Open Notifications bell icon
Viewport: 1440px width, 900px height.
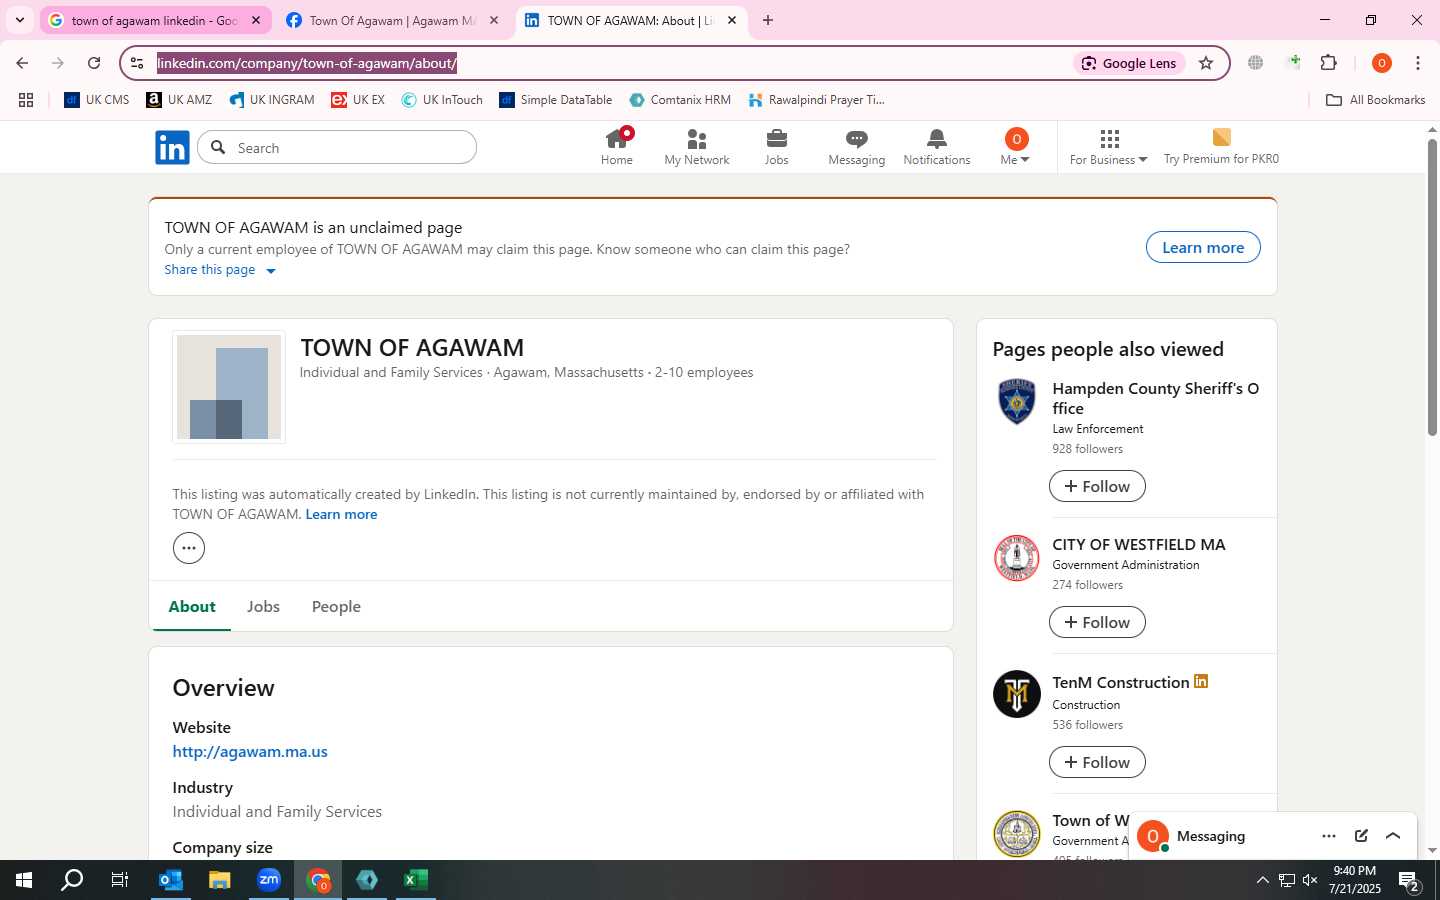click(937, 147)
